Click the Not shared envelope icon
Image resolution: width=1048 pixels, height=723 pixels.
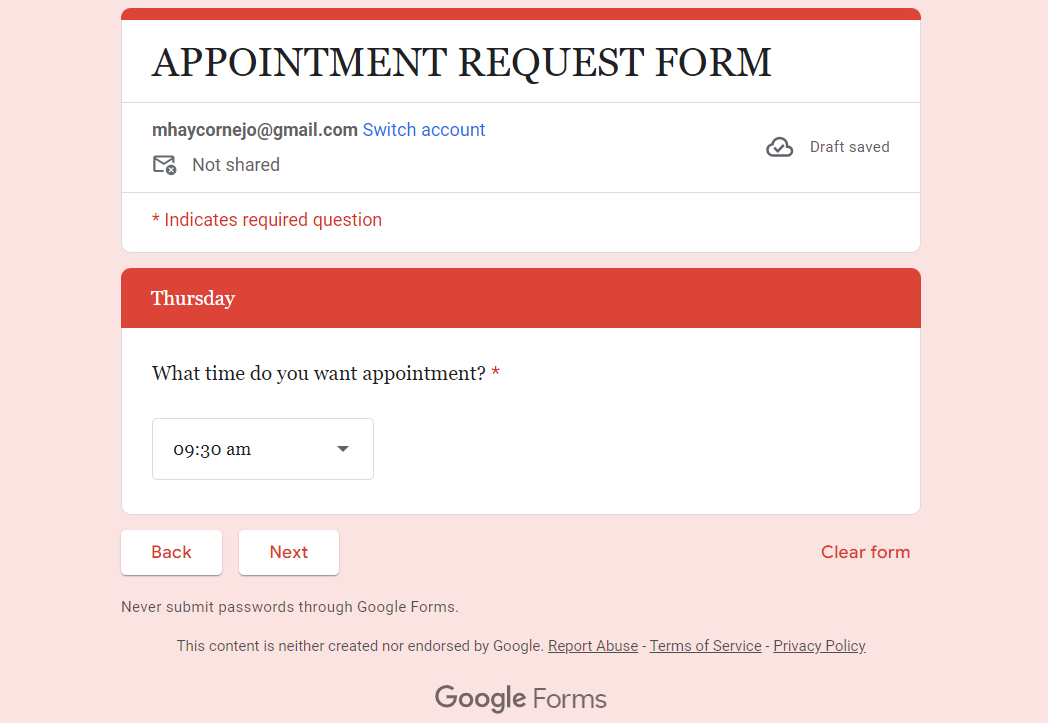click(164, 165)
